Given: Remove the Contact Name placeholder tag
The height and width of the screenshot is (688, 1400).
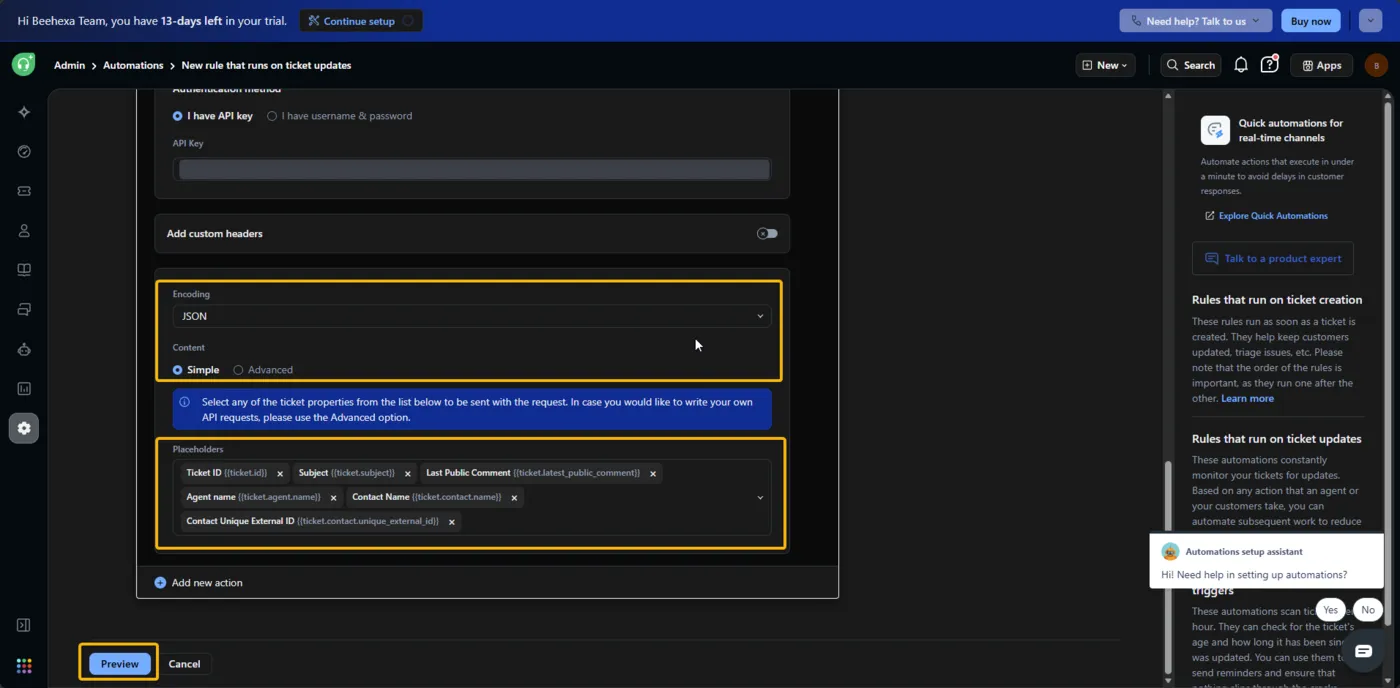Looking at the screenshot, I should (x=514, y=497).
